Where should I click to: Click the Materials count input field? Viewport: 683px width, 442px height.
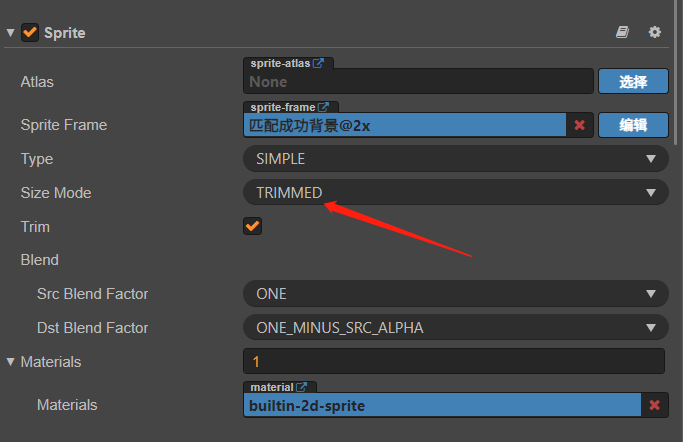tap(453, 361)
